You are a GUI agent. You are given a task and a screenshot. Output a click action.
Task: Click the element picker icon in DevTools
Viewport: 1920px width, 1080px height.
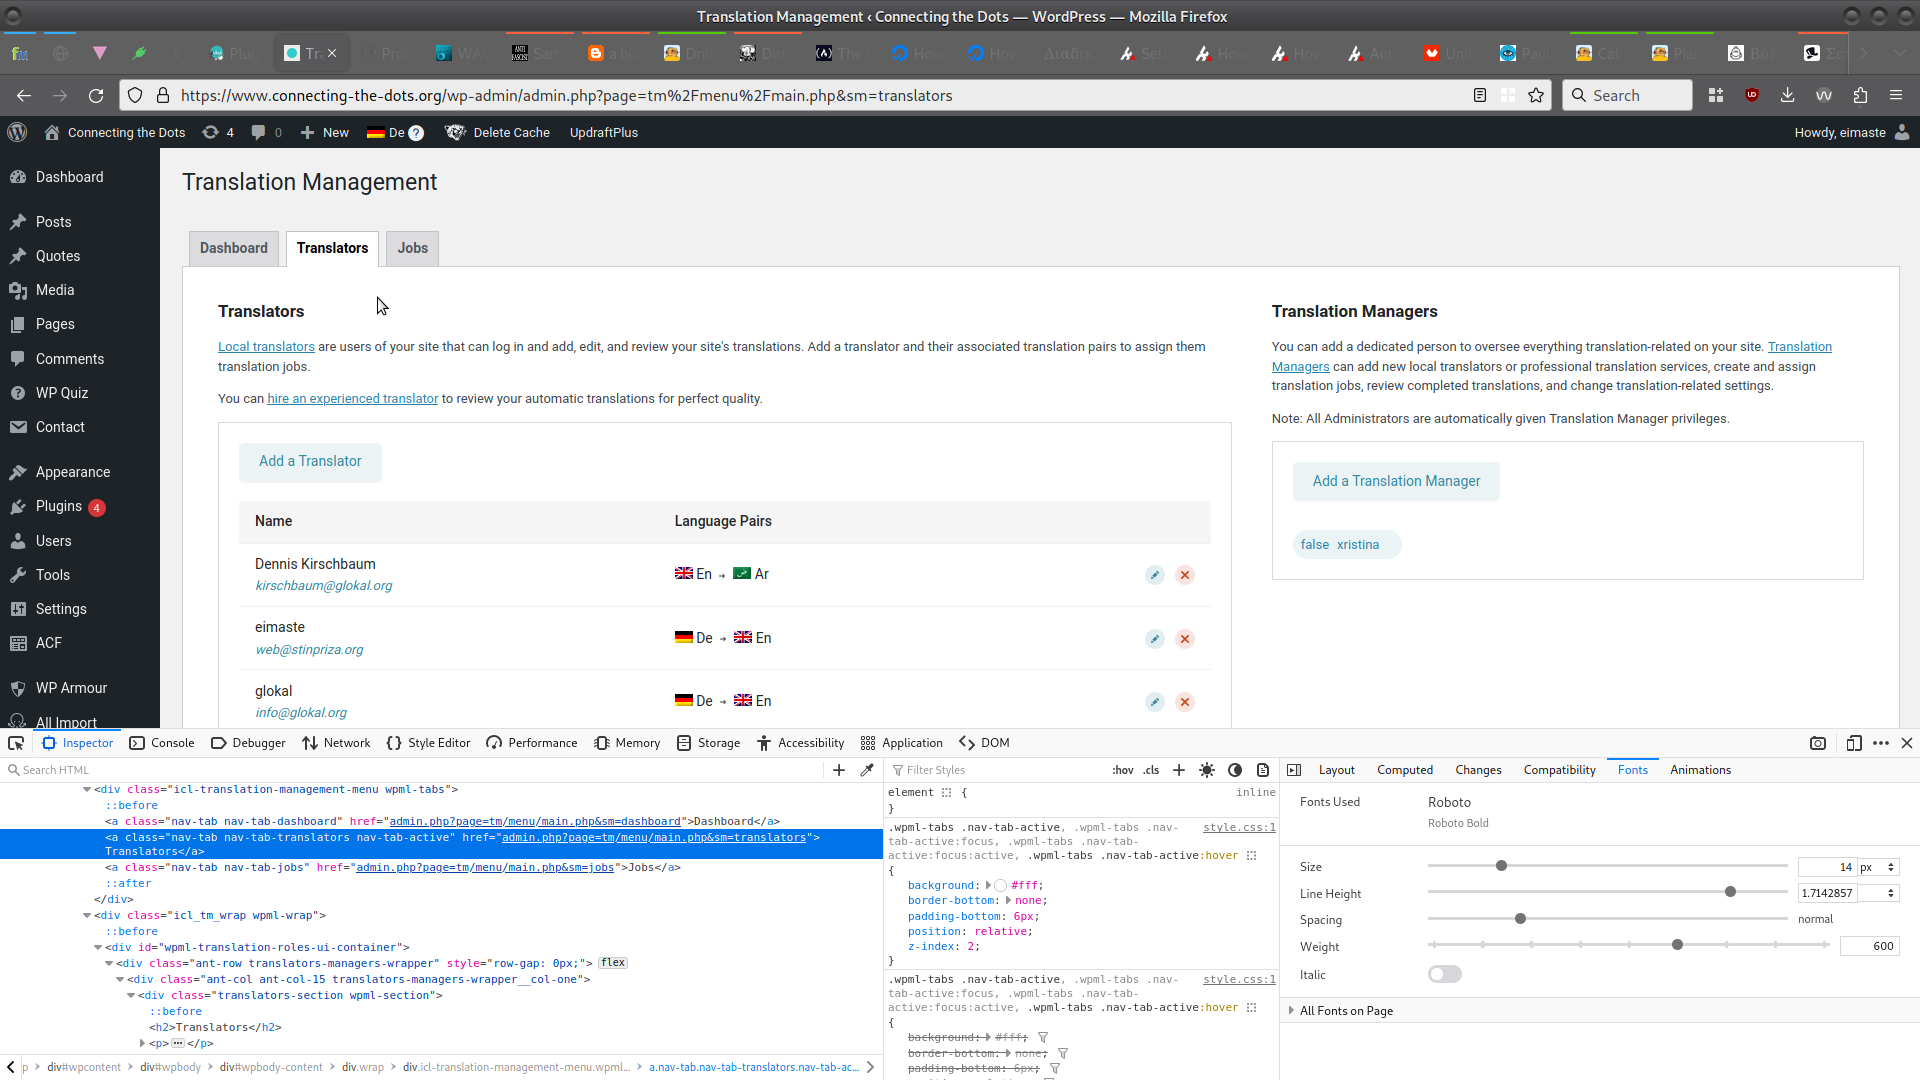tap(16, 743)
